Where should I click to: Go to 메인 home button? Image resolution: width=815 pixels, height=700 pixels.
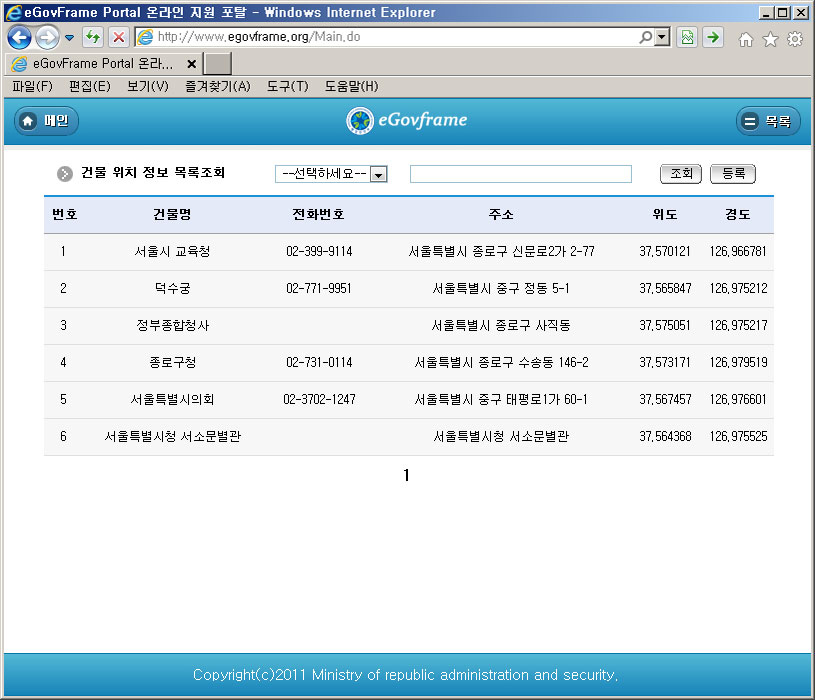(46, 121)
